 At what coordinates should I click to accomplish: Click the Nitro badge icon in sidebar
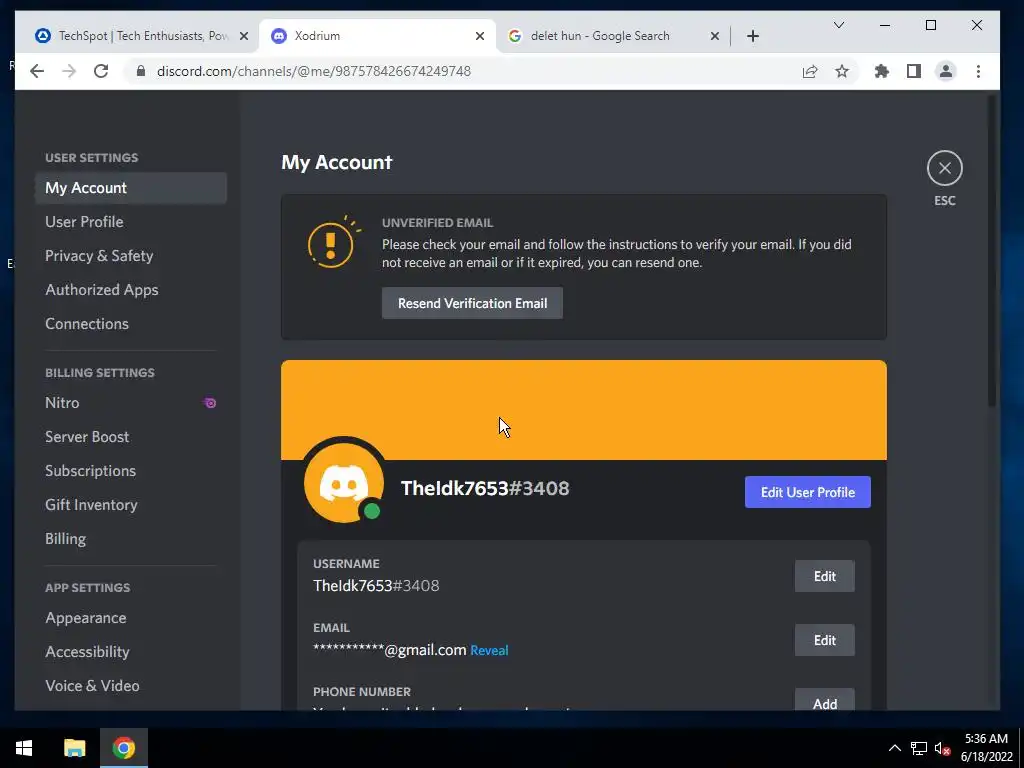click(210, 403)
